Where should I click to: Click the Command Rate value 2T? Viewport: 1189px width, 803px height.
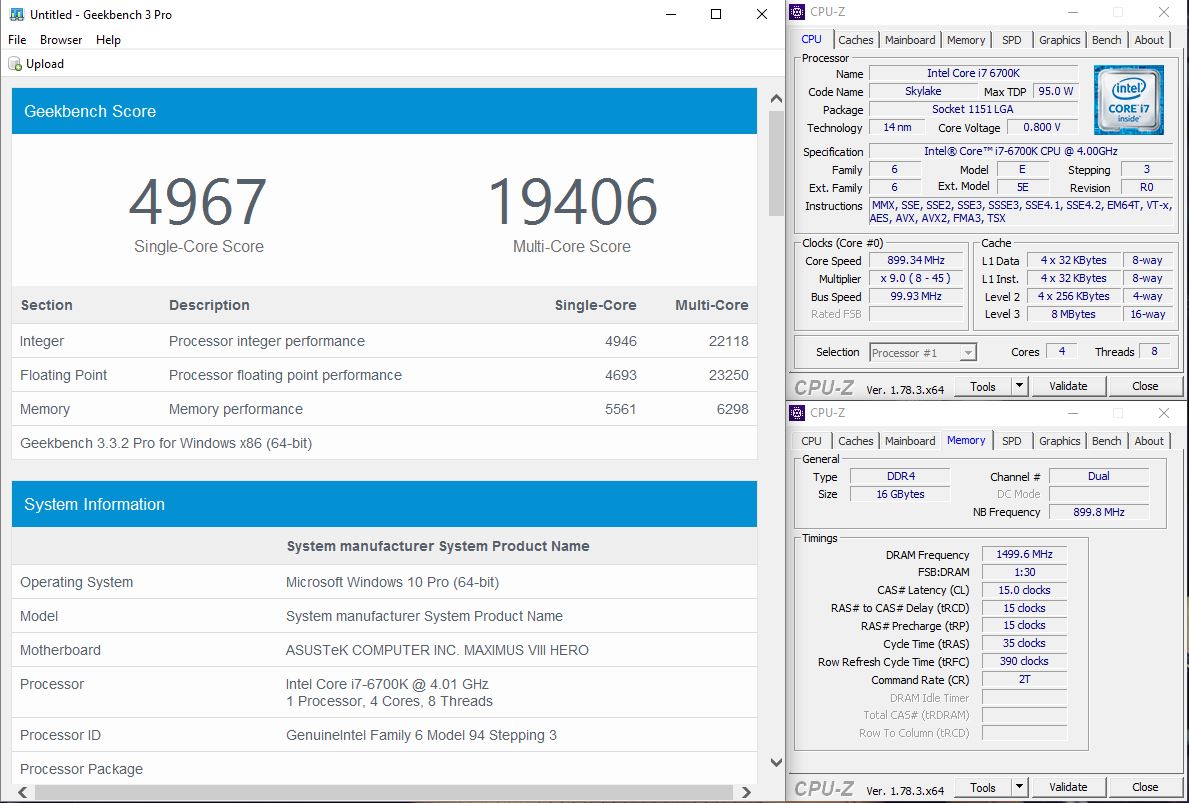pyautogui.click(x=1024, y=679)
